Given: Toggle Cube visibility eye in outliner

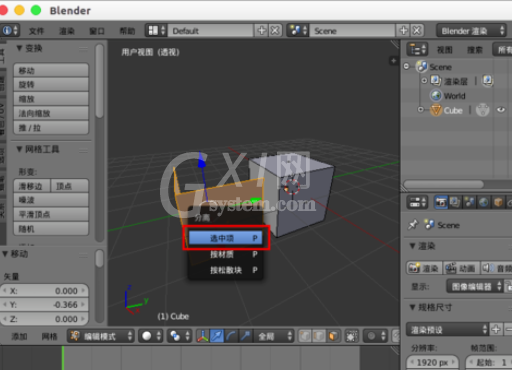Looking at the screenshot, I should (501, 110).
